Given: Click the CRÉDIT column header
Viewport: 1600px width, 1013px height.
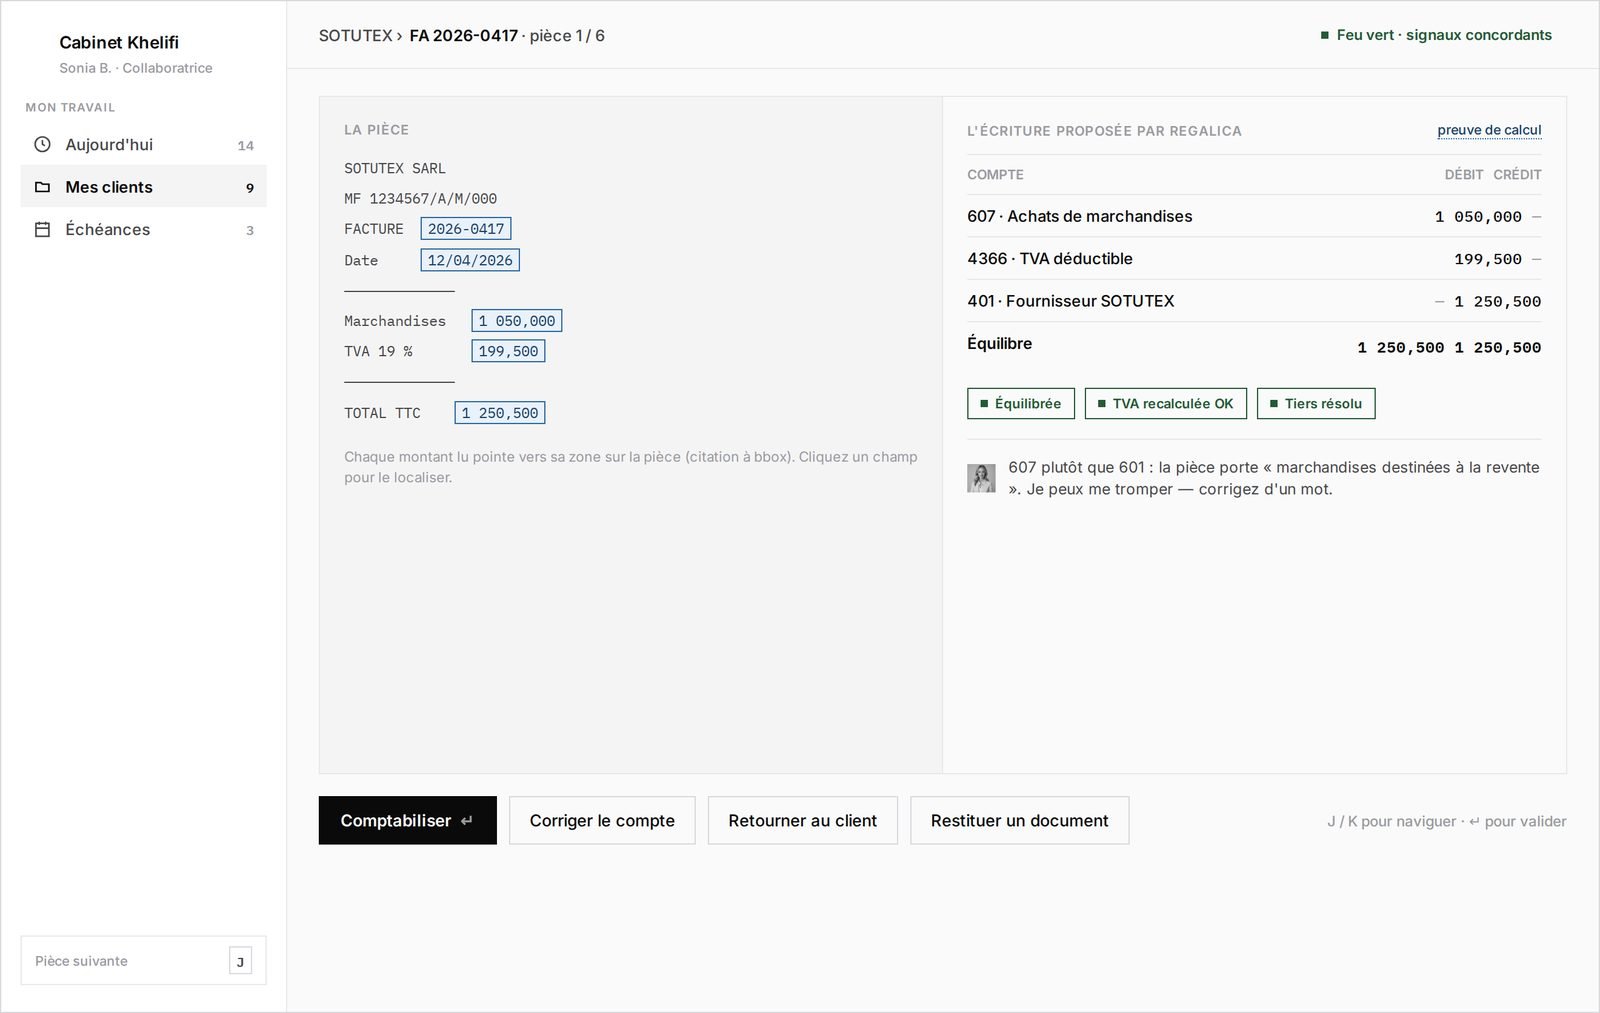Looking at the screenshot, I should [1517, 174].
